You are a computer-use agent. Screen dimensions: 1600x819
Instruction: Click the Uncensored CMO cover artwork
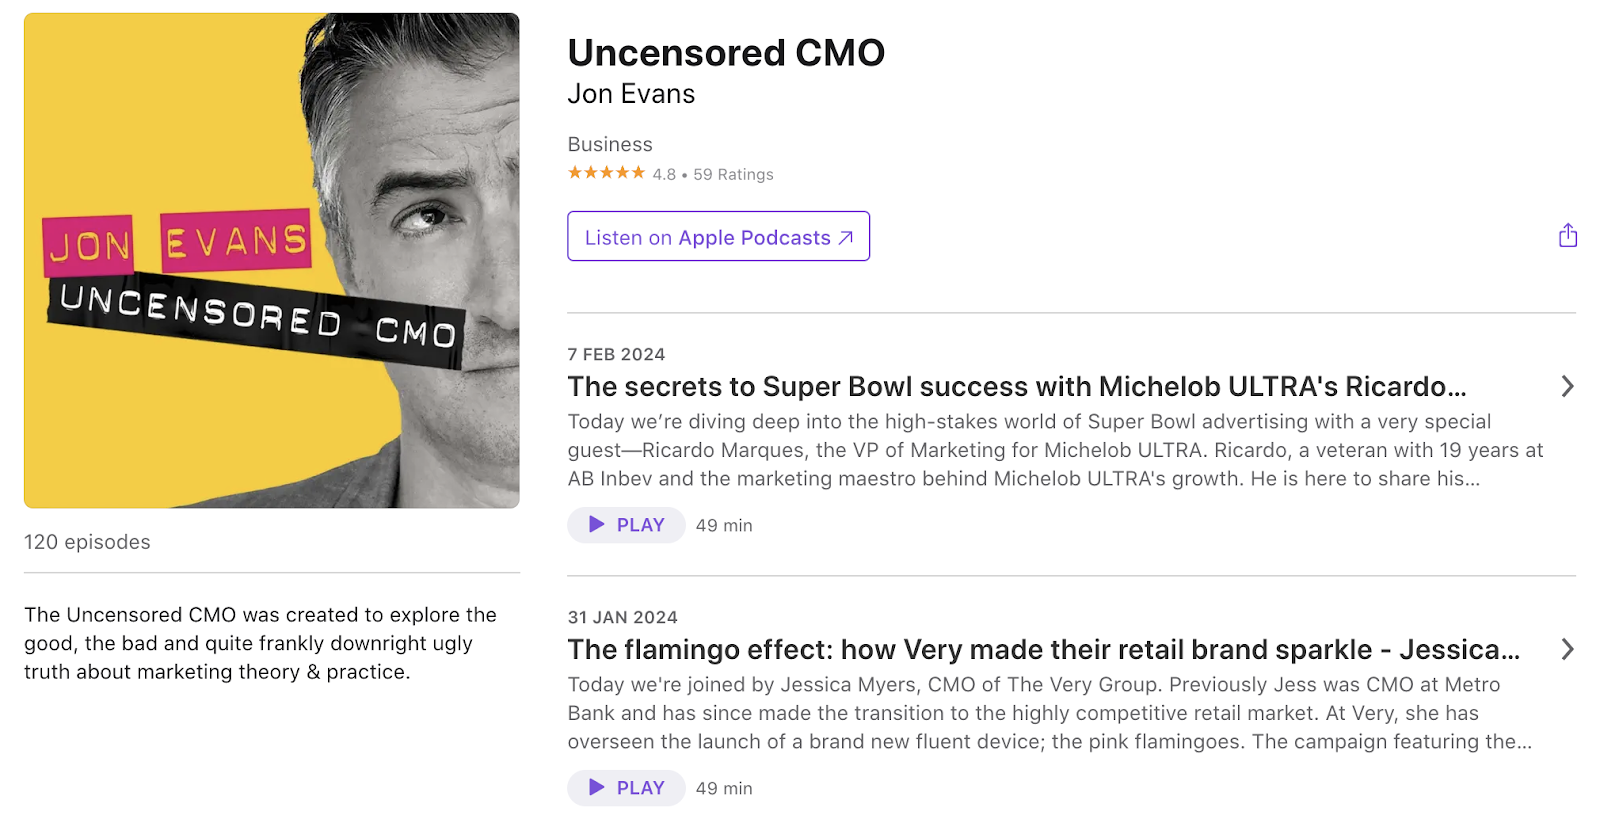[x=271, y=261]
